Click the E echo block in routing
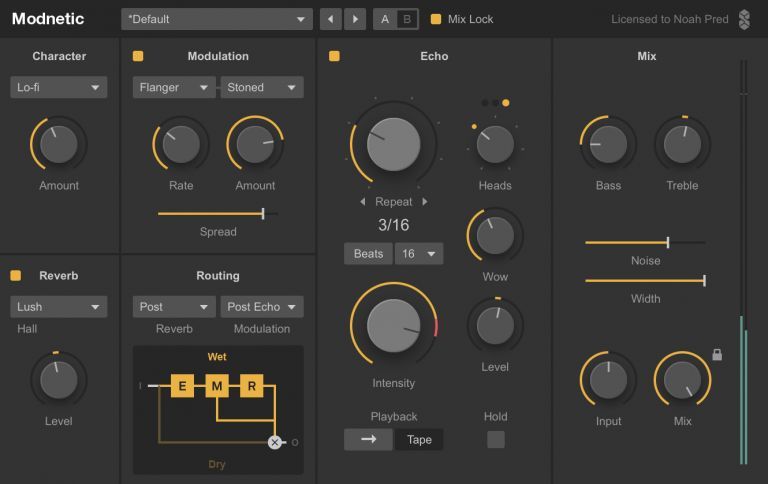 [x=182, y=386]
